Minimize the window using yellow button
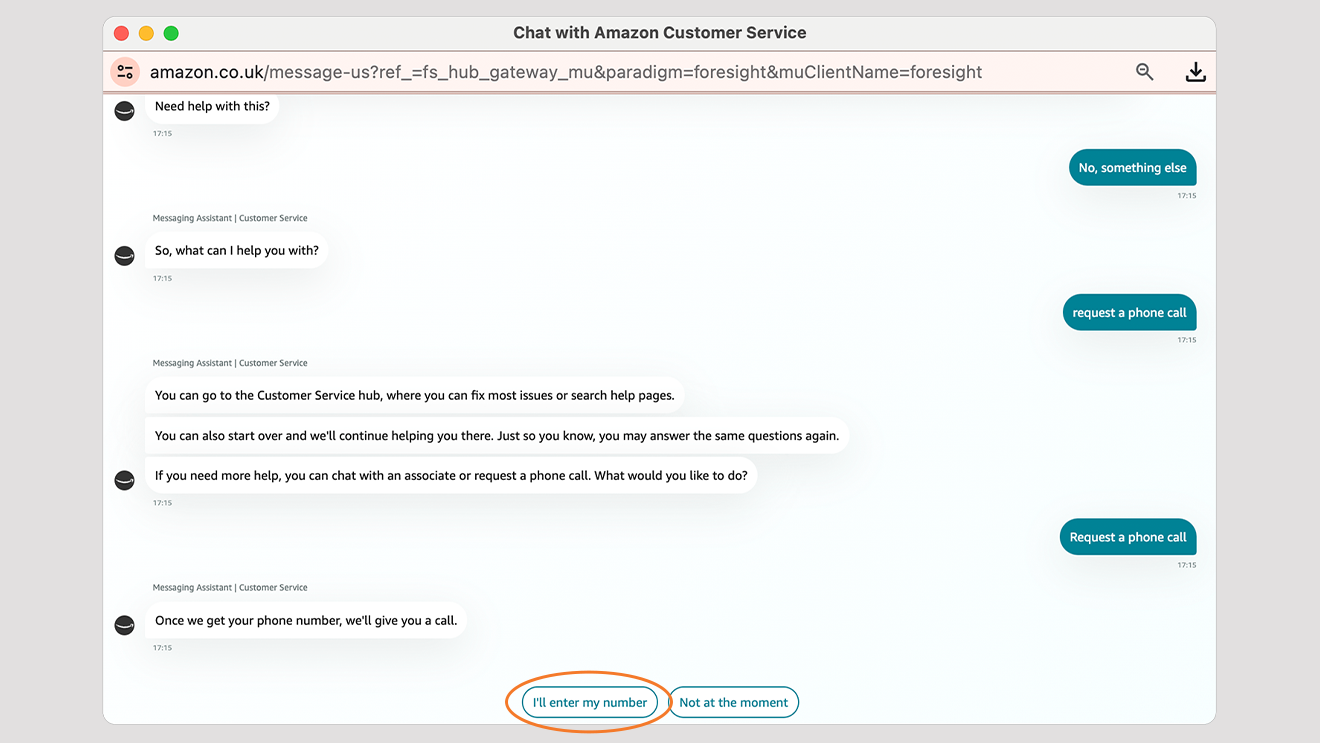The image size is (1320, 743). tap(146, 33)
